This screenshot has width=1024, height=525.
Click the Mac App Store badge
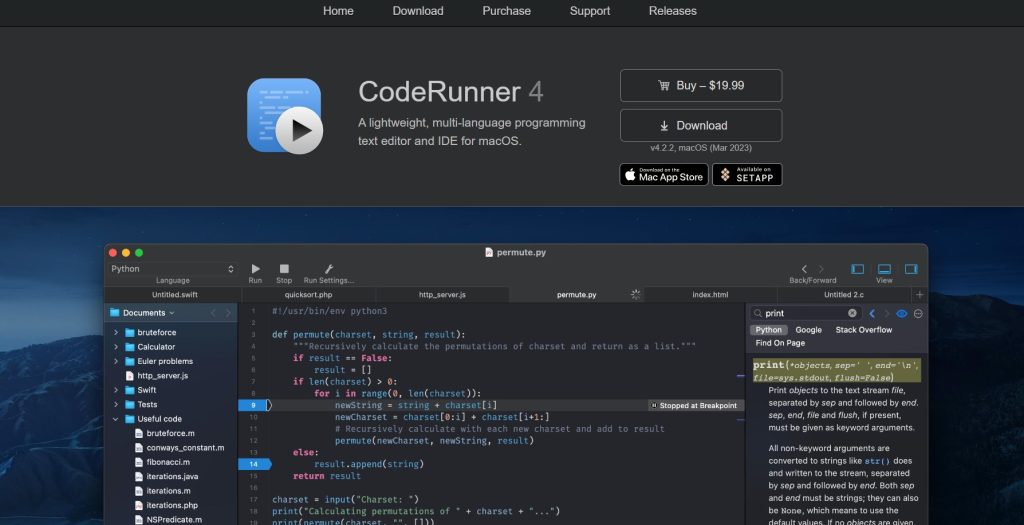pos(664,174)
